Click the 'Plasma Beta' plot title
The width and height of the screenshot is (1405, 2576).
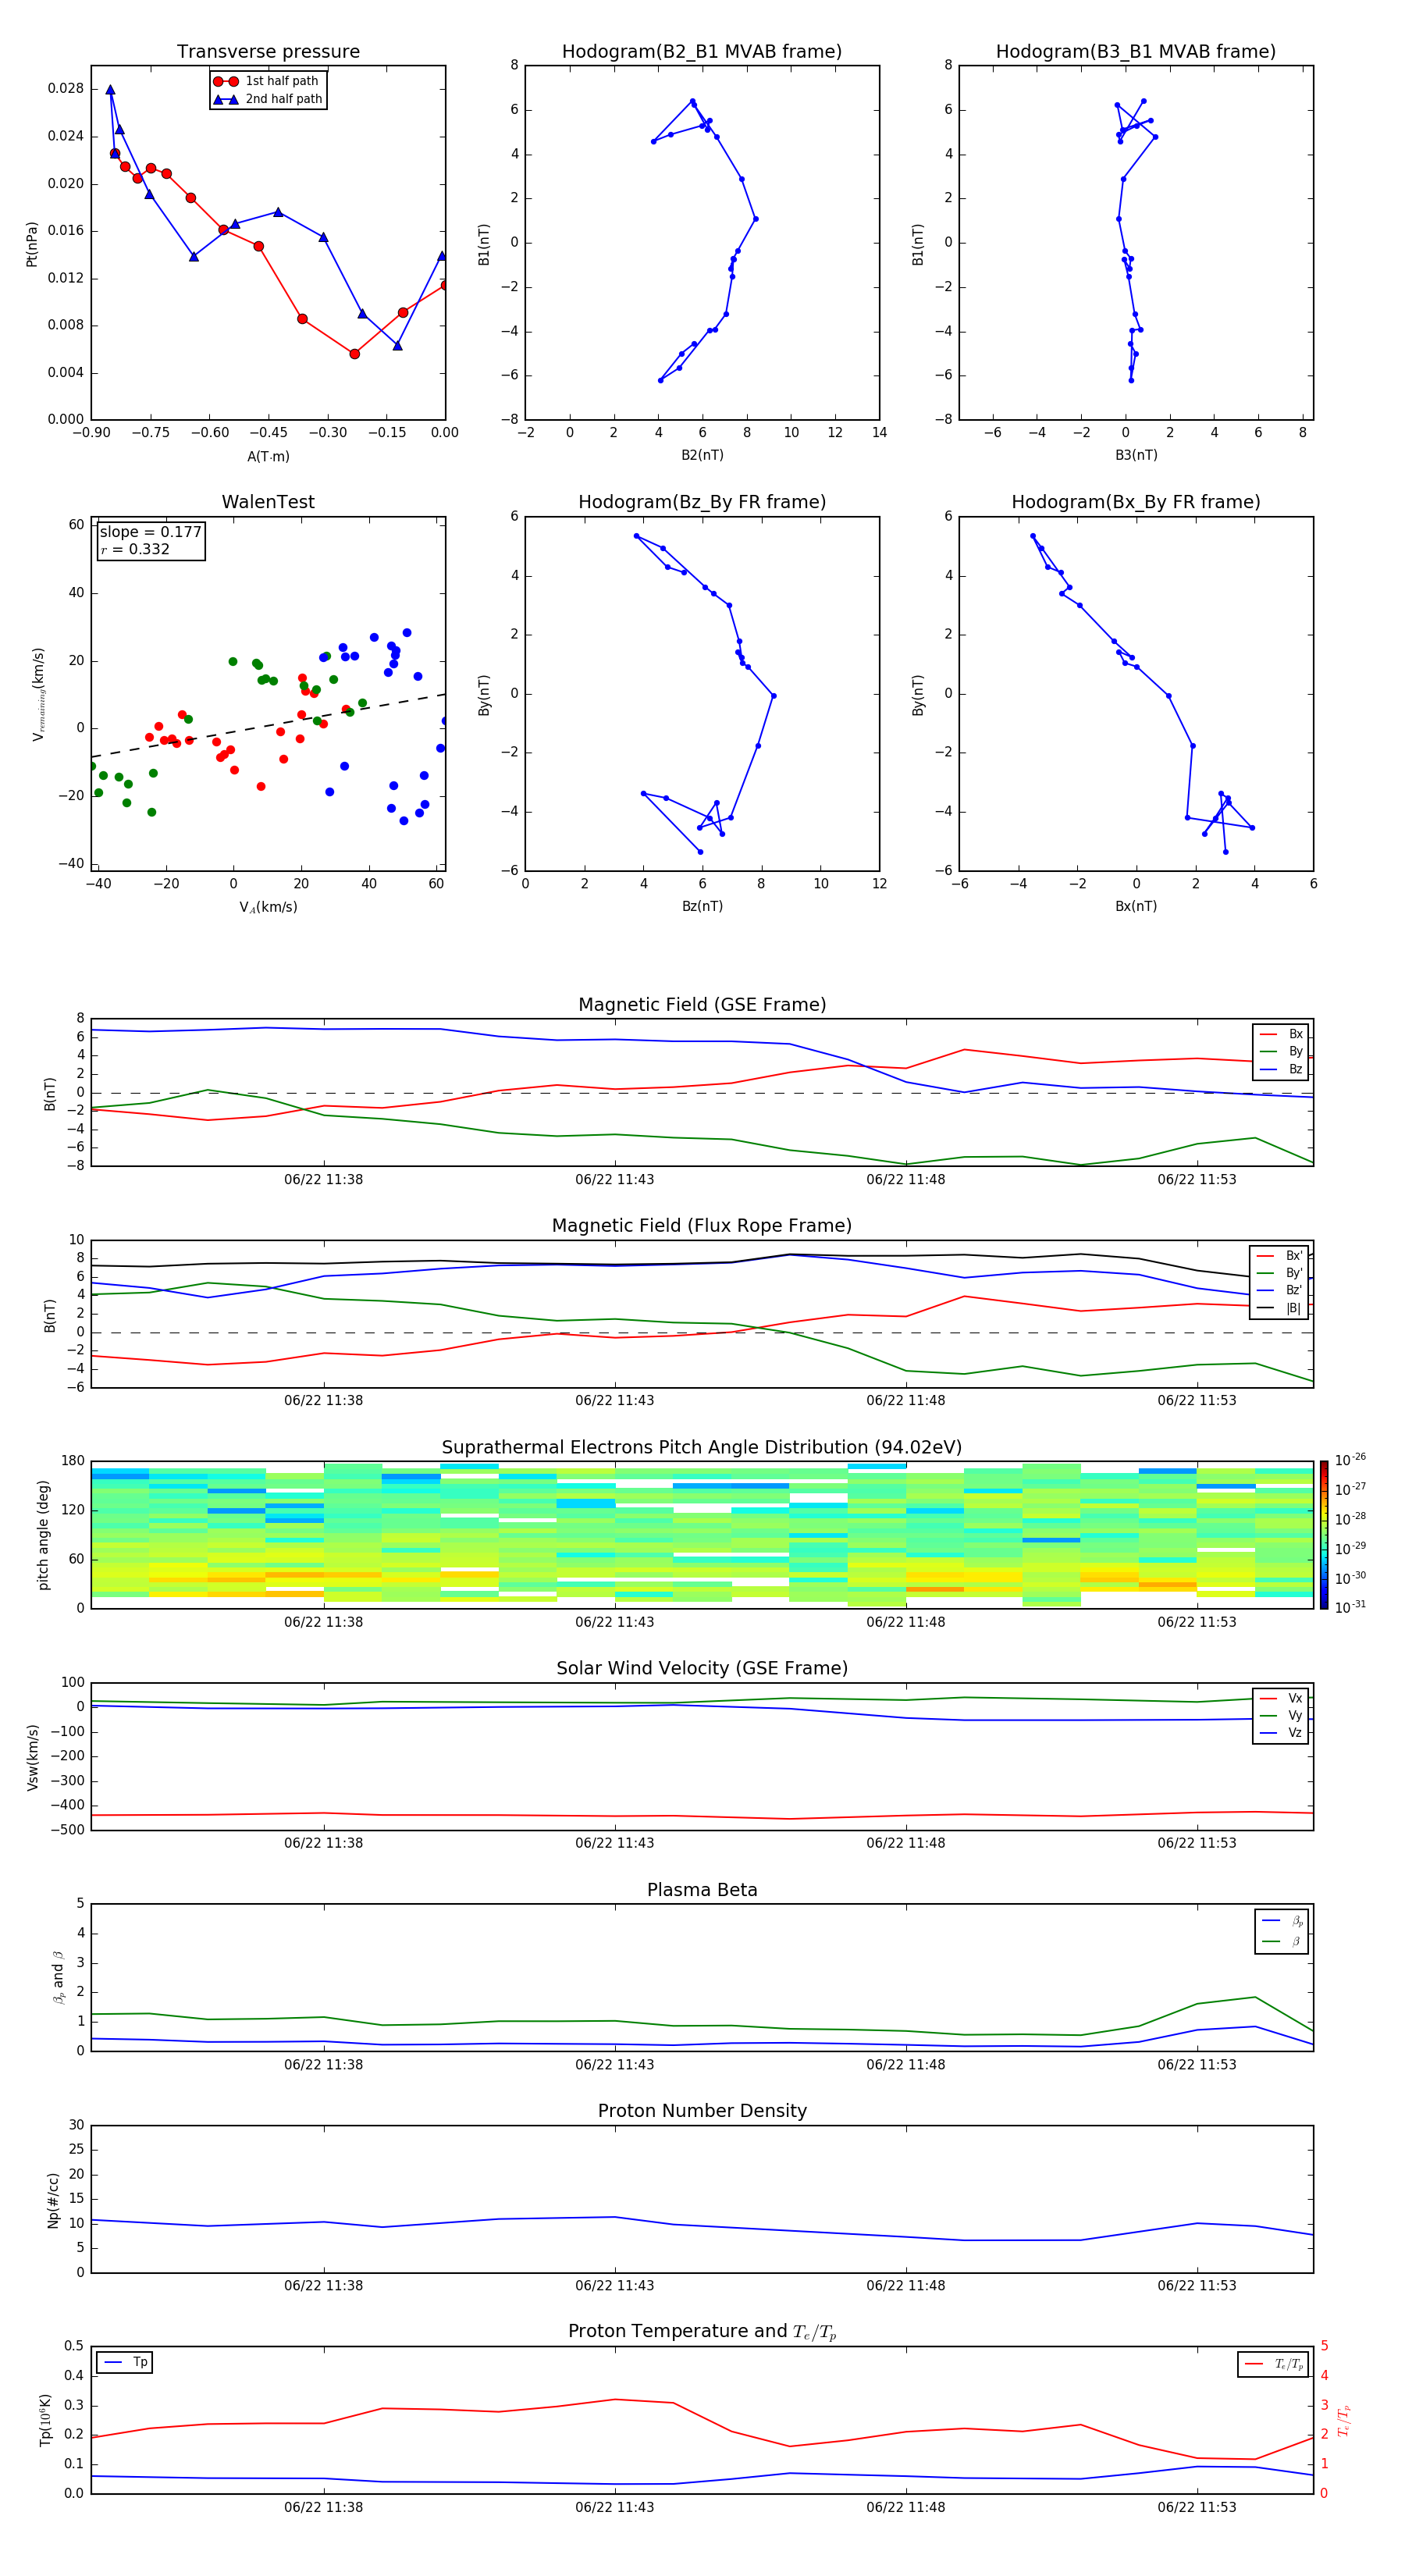[x=702, y=1890]
